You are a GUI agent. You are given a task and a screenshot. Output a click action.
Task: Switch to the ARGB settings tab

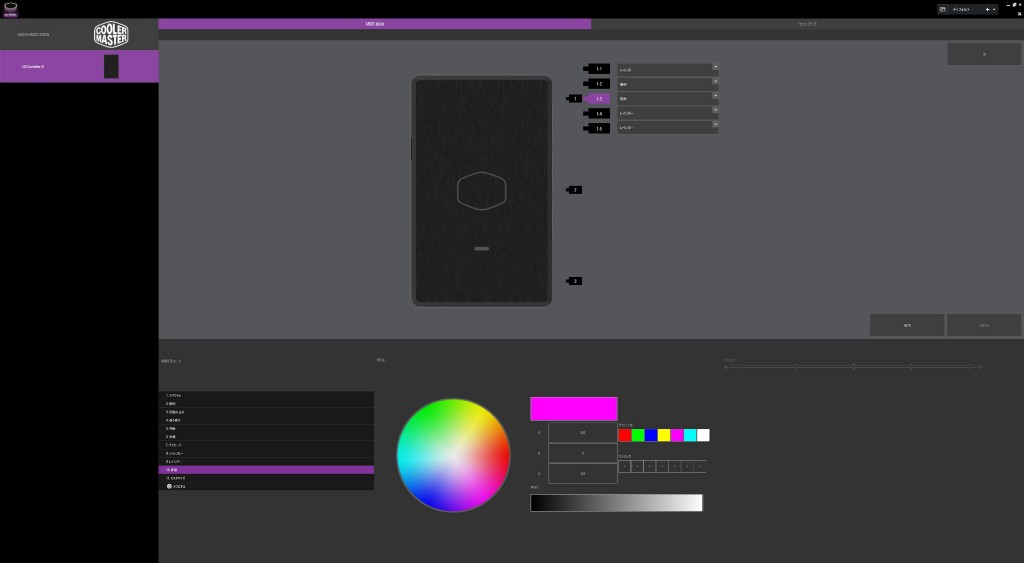[374, 24]
